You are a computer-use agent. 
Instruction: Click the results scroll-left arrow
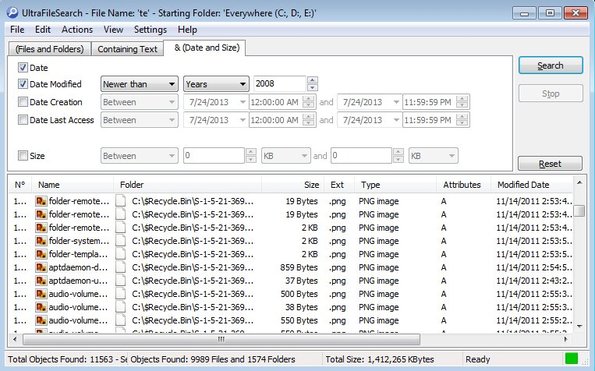[x=15, y=339]
